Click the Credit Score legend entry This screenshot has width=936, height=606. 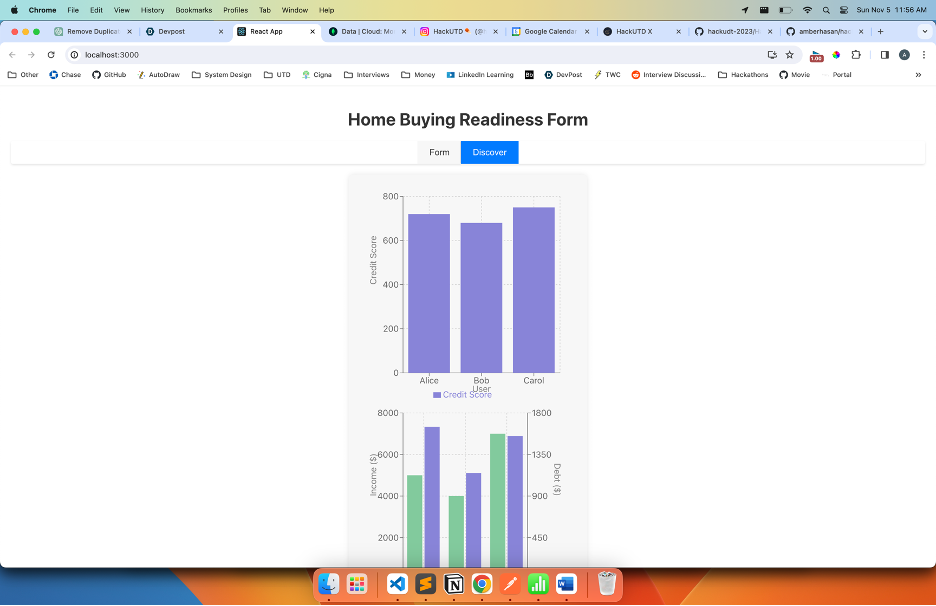coord(462,395)
